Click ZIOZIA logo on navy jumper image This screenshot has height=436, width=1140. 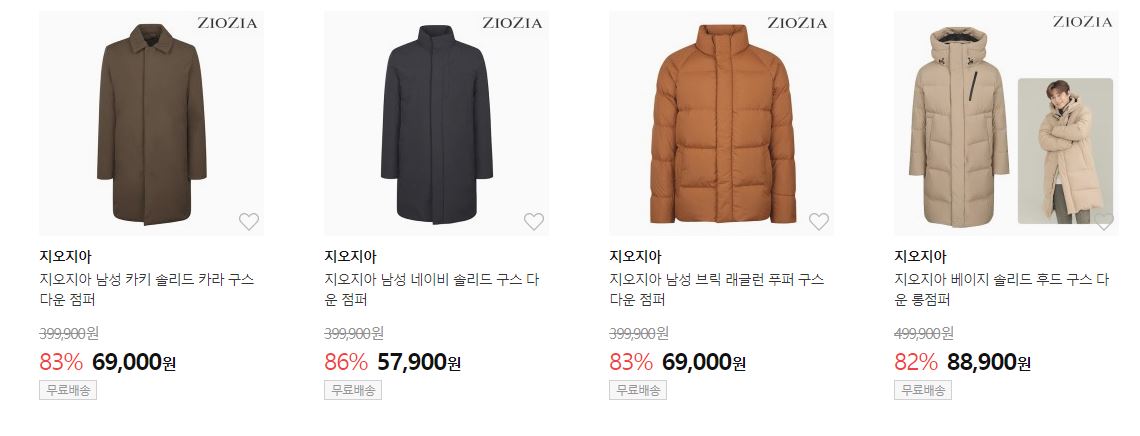(513, 23)
